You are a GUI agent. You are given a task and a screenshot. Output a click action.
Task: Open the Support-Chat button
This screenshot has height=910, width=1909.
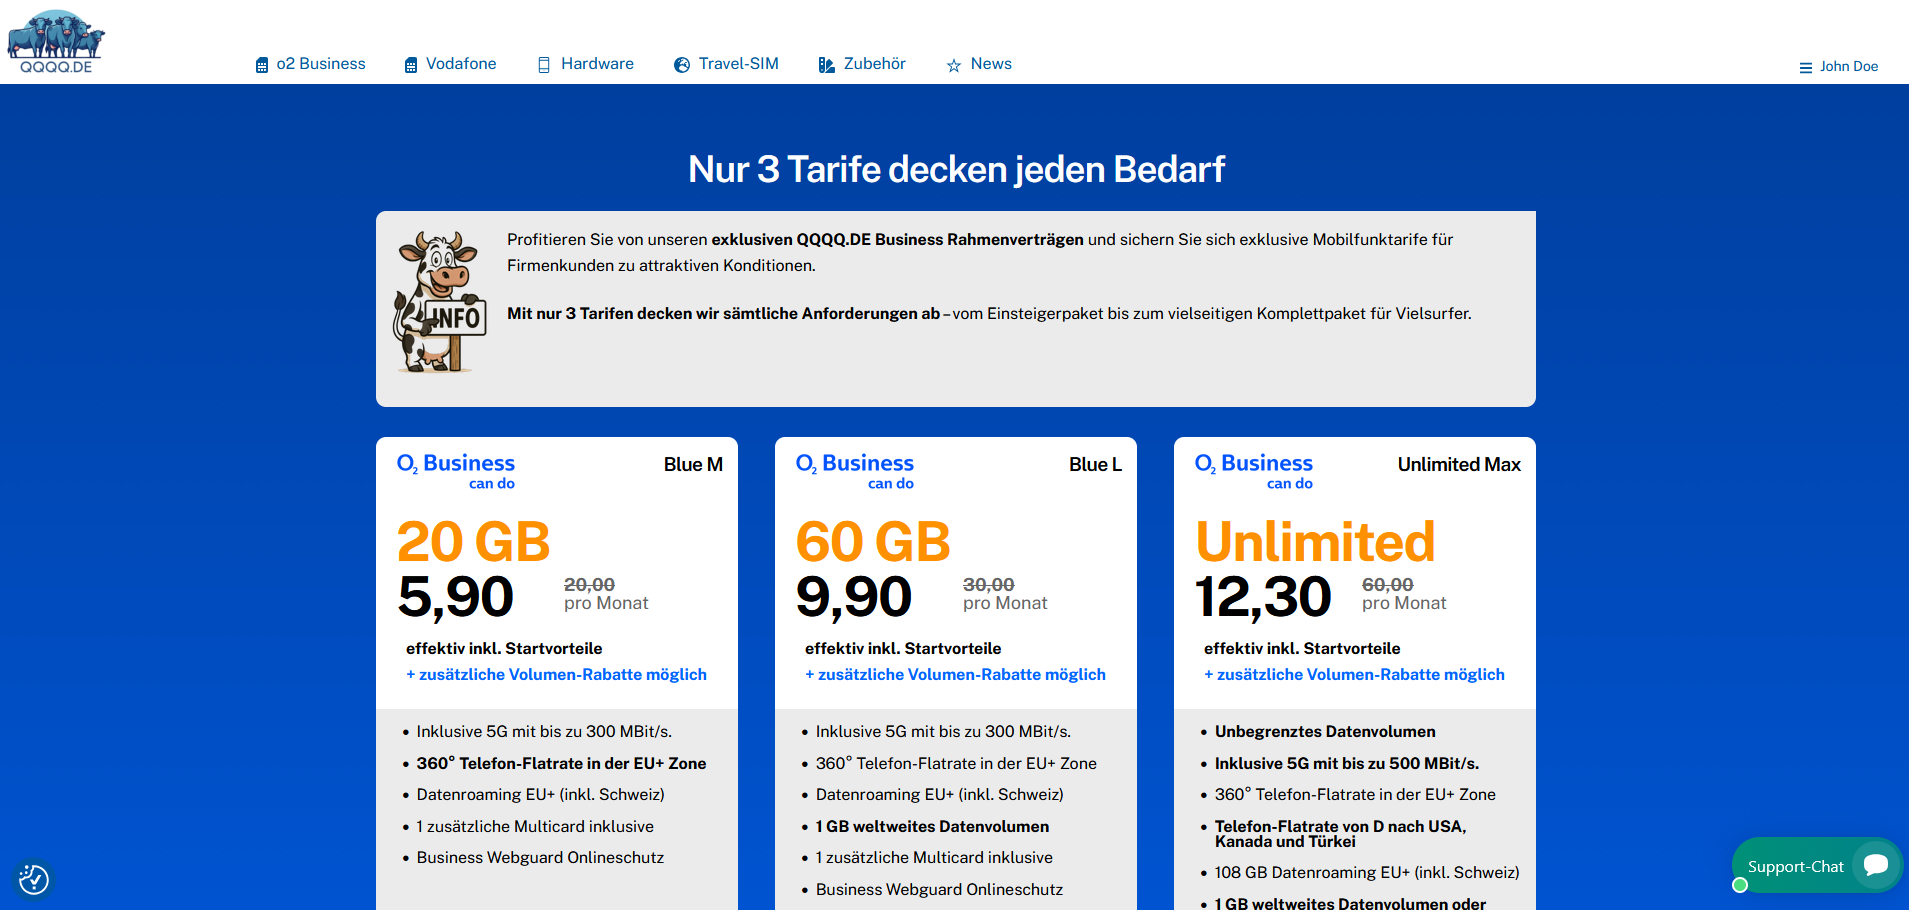(x=1795, y=867)
